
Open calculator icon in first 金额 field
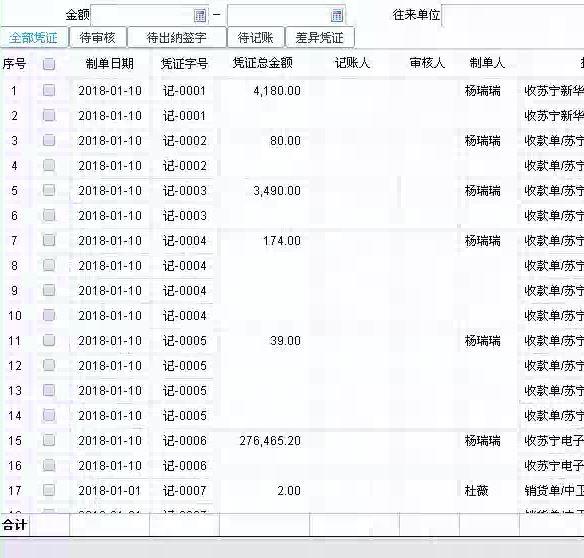200,15
